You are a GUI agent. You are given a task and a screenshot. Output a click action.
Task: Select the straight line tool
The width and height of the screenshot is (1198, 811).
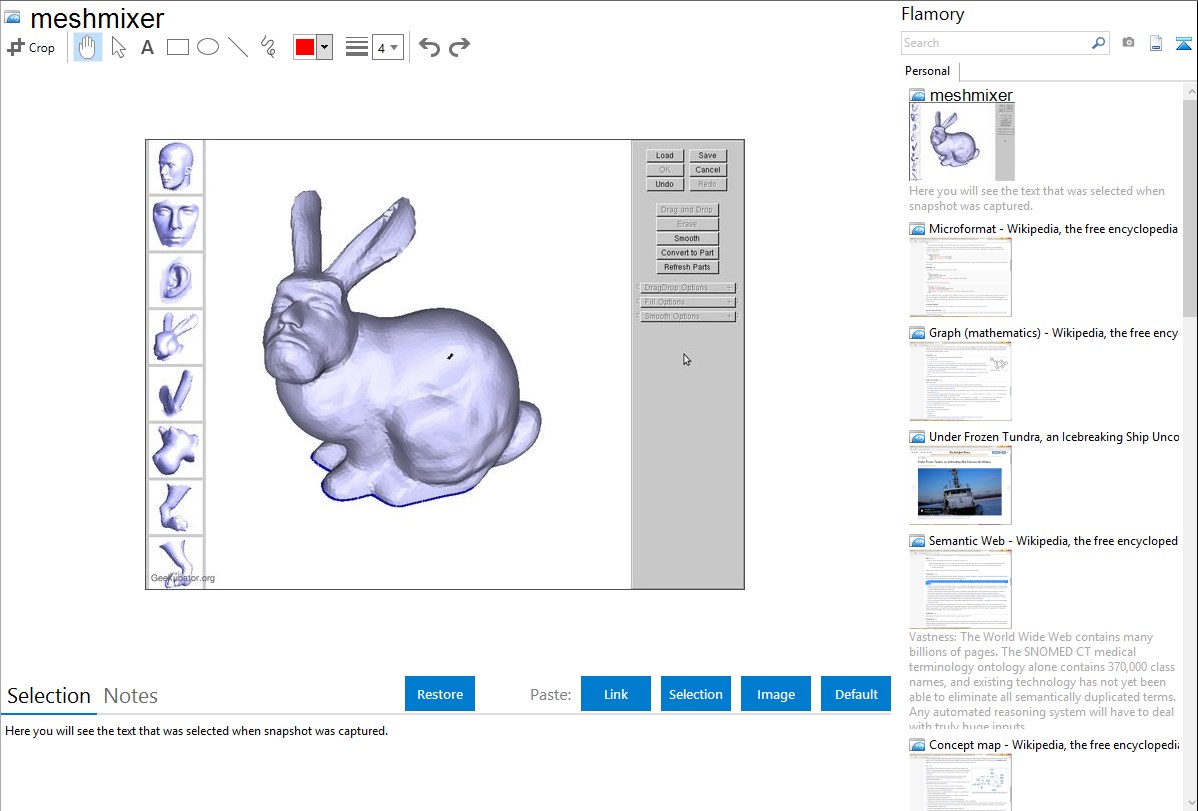click(x=238, y=47)
